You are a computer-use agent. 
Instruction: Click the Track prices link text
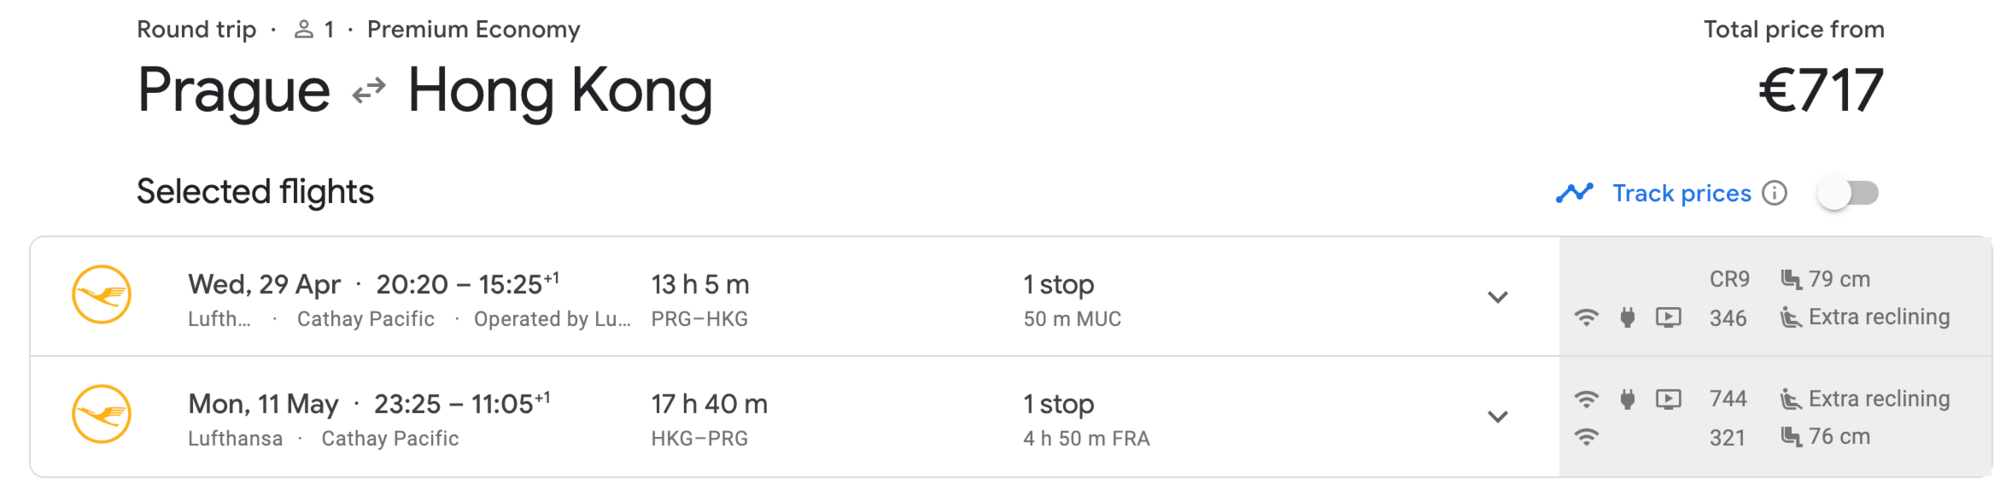1682,193
